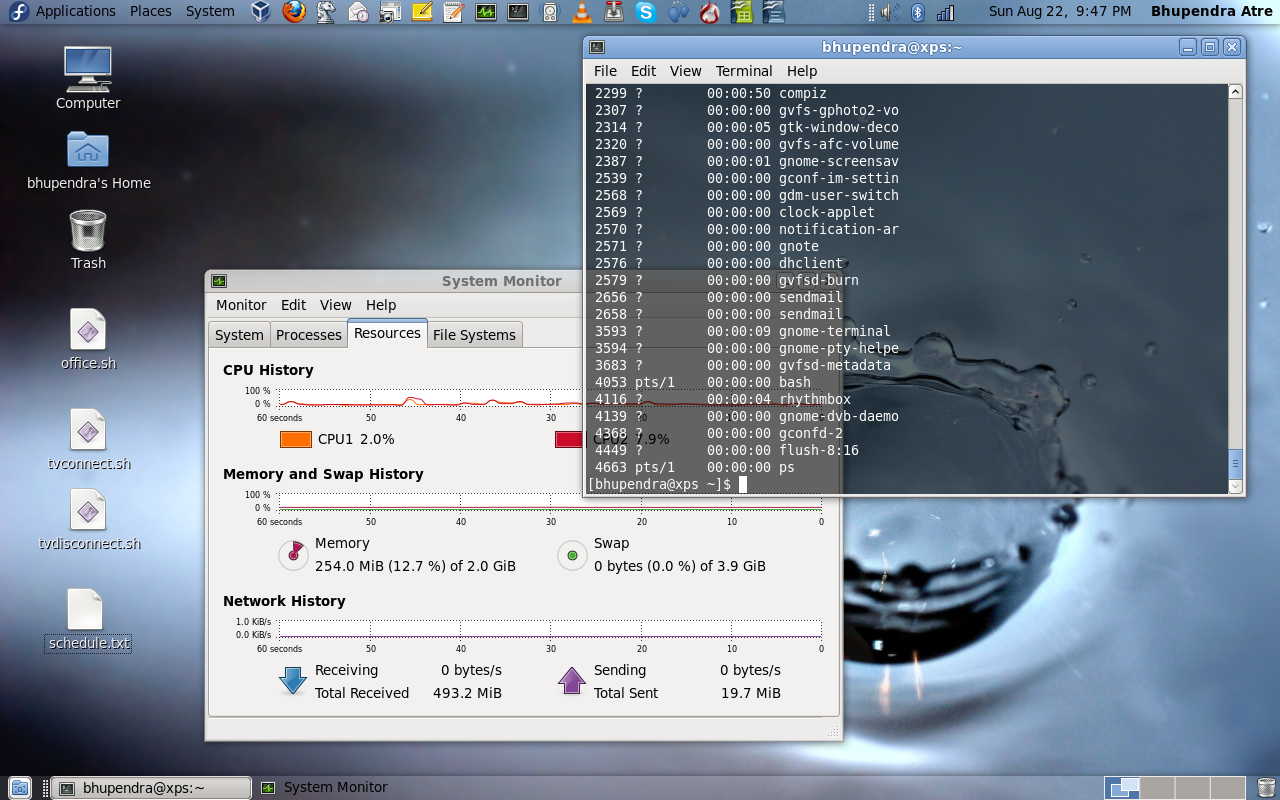Image resolution: width=1280 pixels, height=800 pixels.
Task: Select the Resources tab
Action: (x=387, y=333)
